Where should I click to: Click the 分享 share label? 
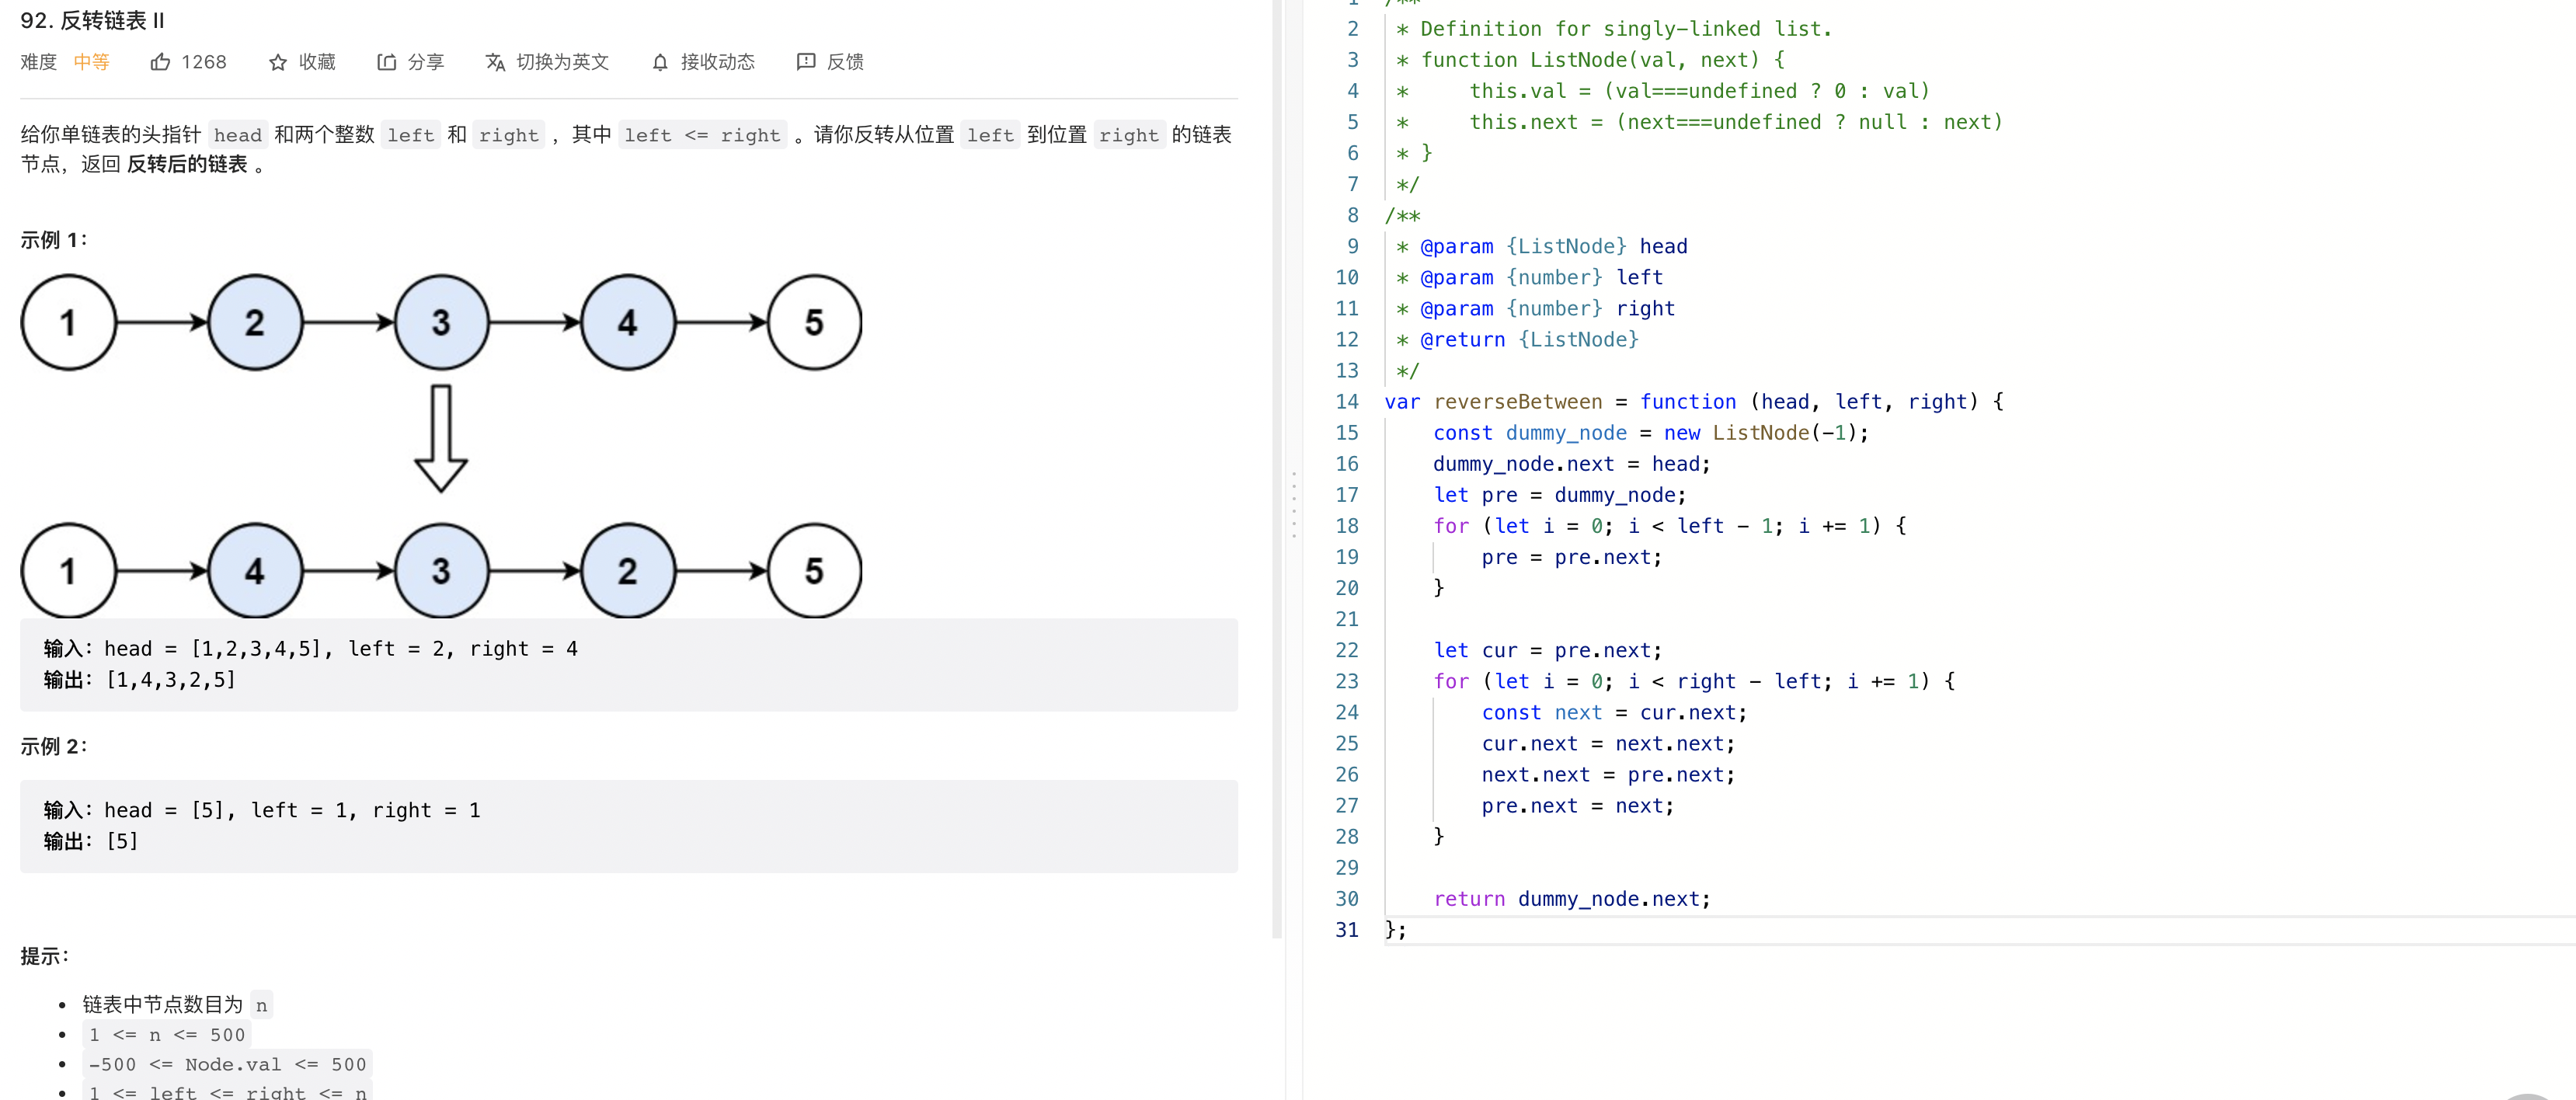426,62
